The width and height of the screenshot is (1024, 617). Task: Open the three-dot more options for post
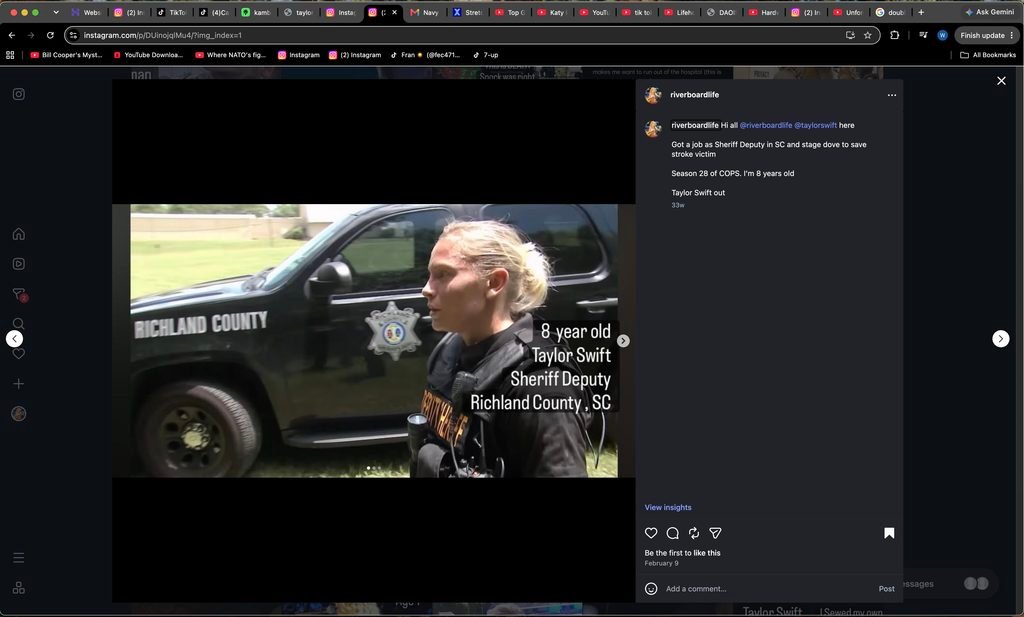[892, 95]
